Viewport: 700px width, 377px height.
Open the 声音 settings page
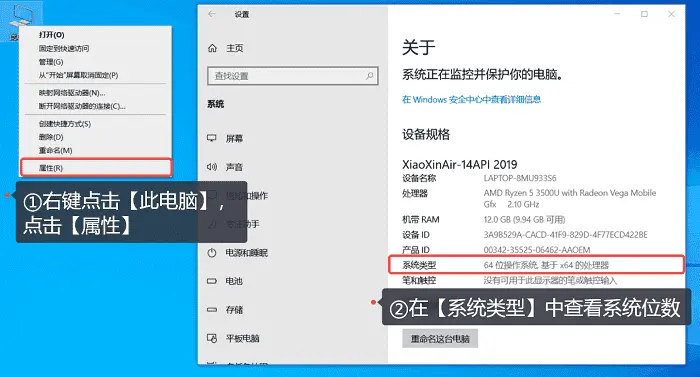coord(234,167)
